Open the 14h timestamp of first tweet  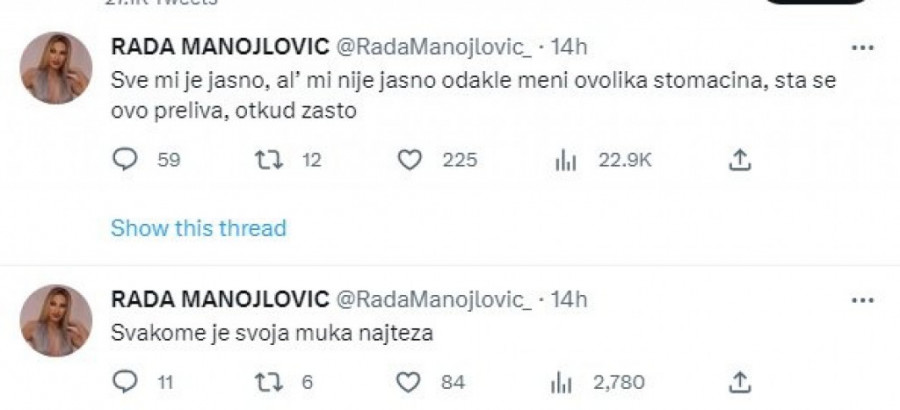(x=570, y=46)
